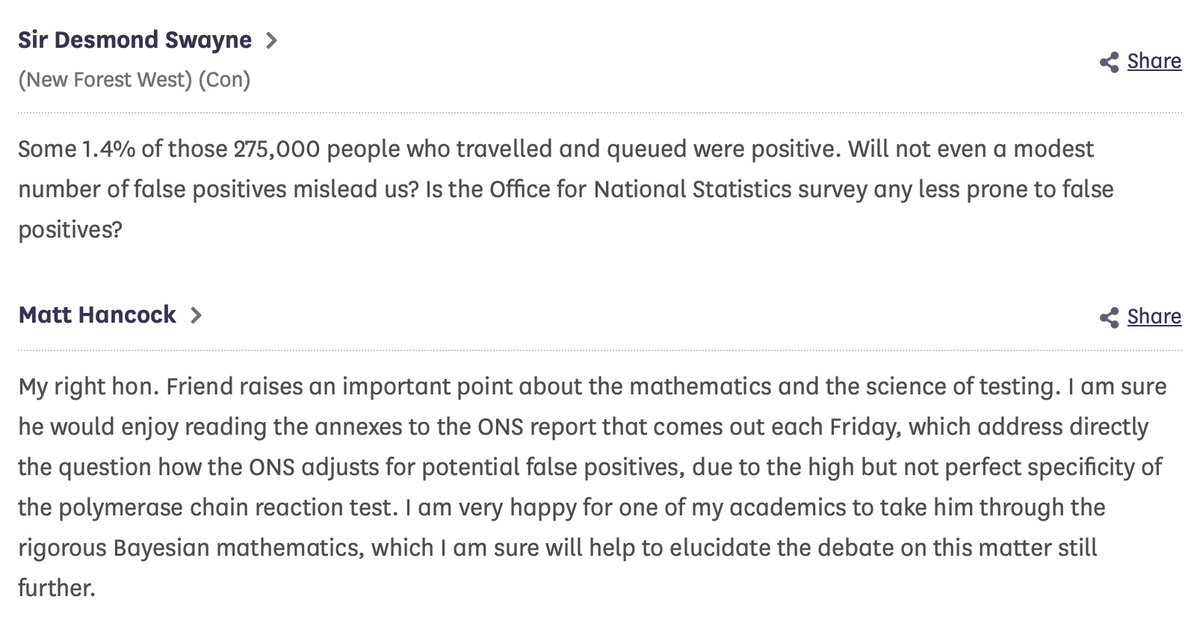The image size is (1200, 626).
Task: Open the Share link for Swayne's contribution
Action: (x=1154, y=62)
